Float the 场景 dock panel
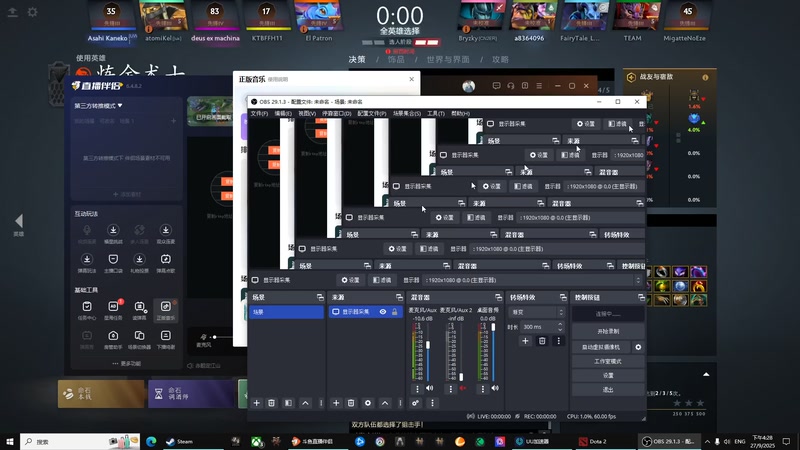This screenshot has width=800, height=450. [320, 297]
